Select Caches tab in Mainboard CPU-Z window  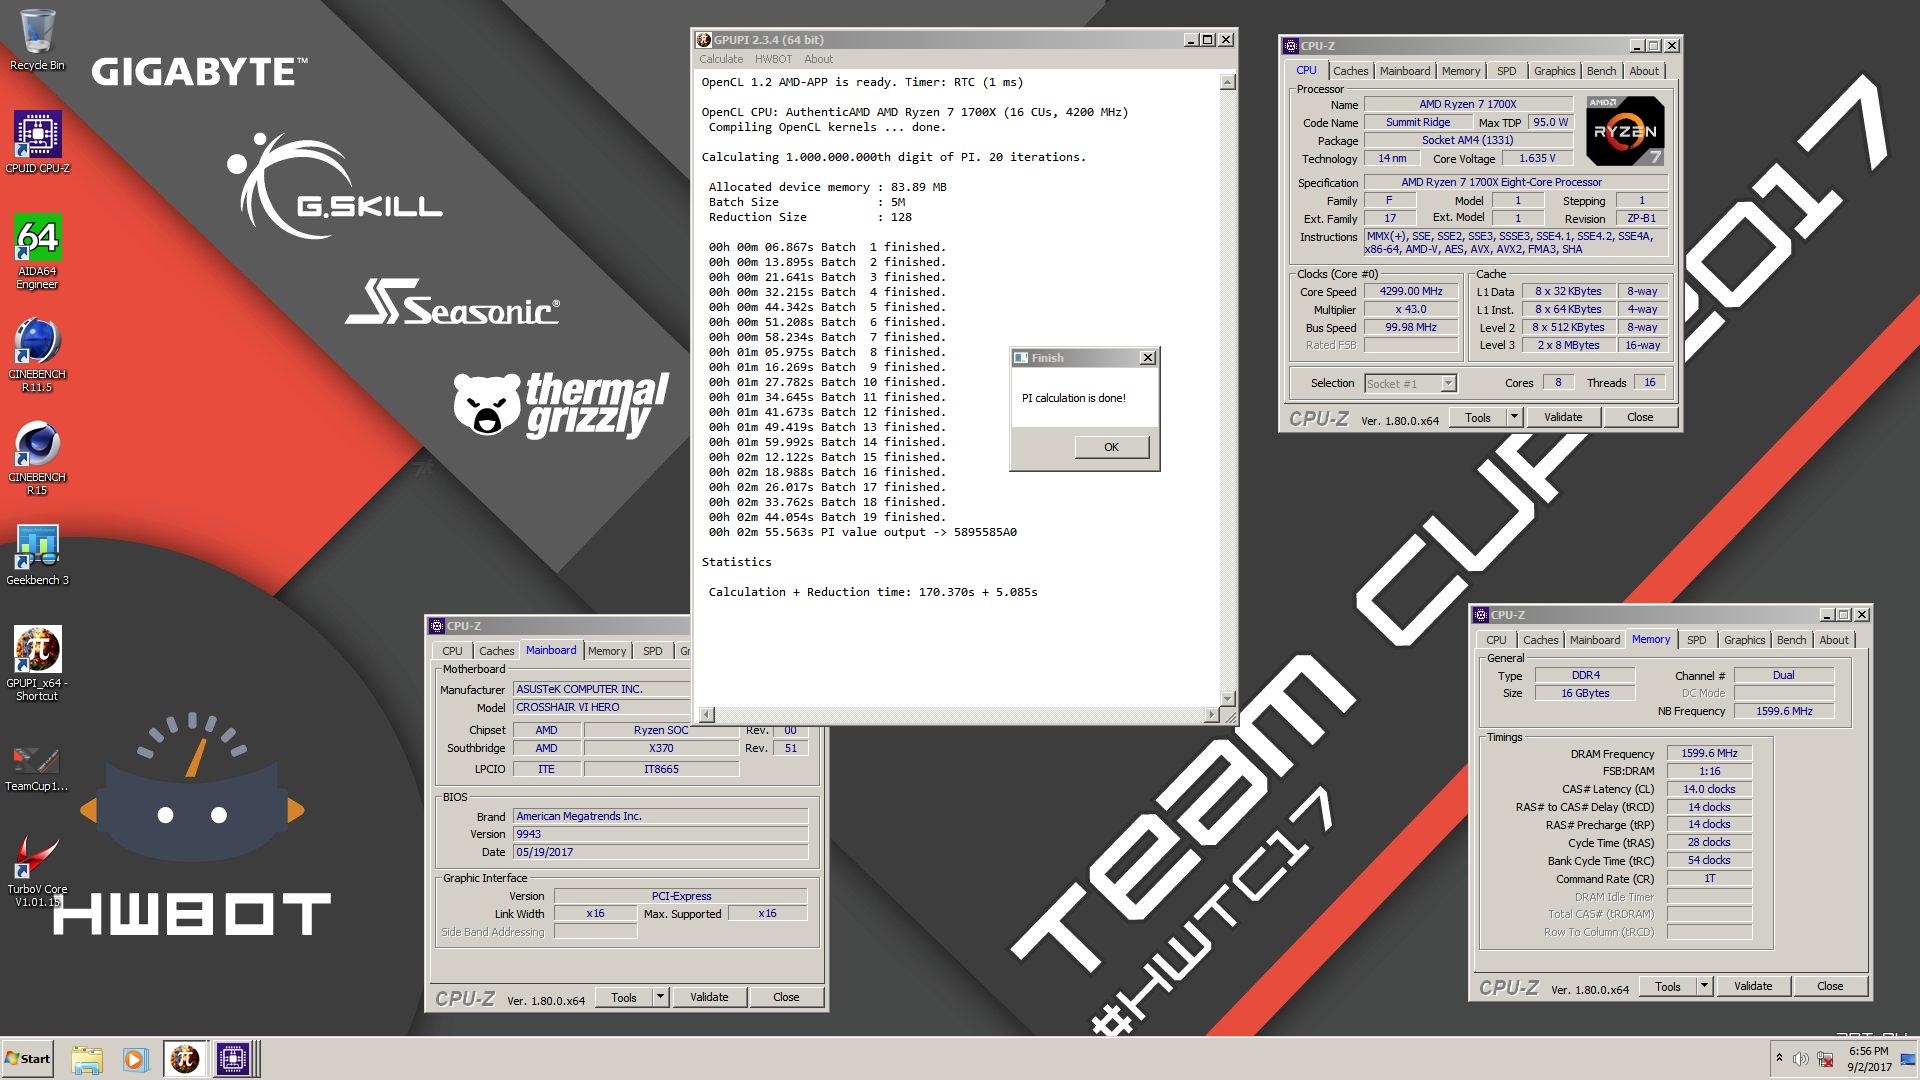point(496,651)
